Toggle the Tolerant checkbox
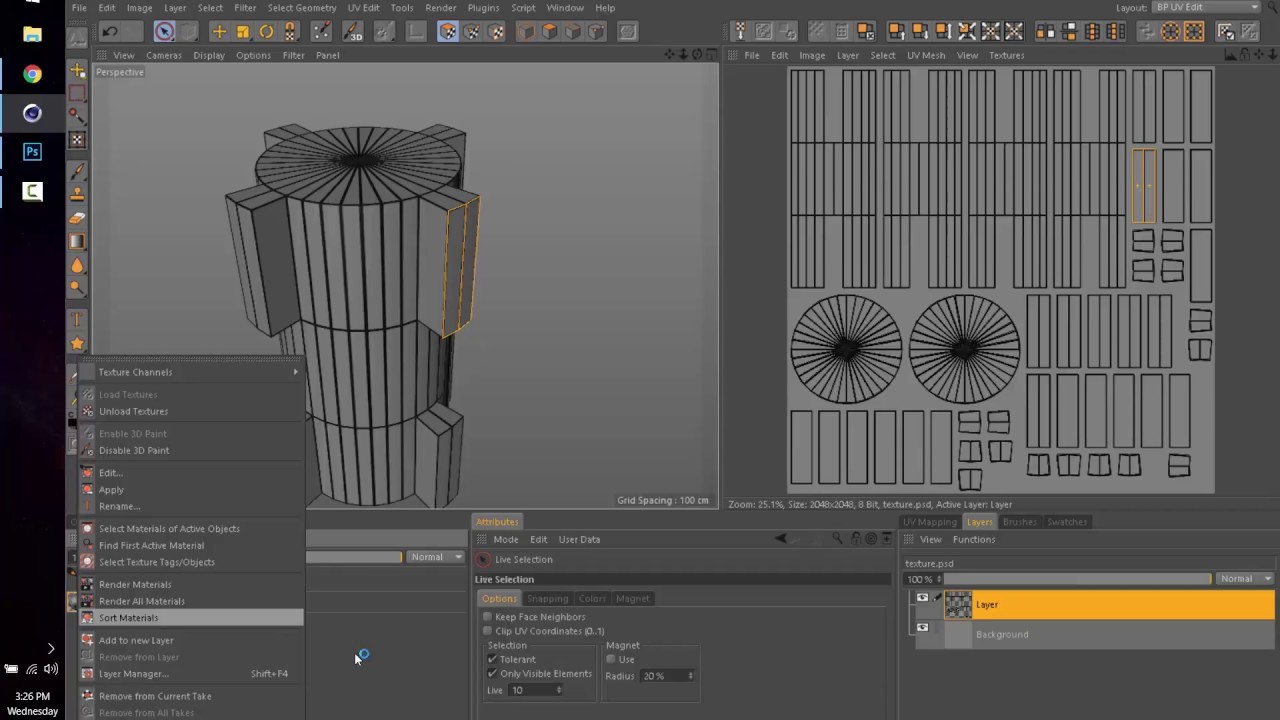The height and width of the screenshot is (720, 1280). pos(492,660)
